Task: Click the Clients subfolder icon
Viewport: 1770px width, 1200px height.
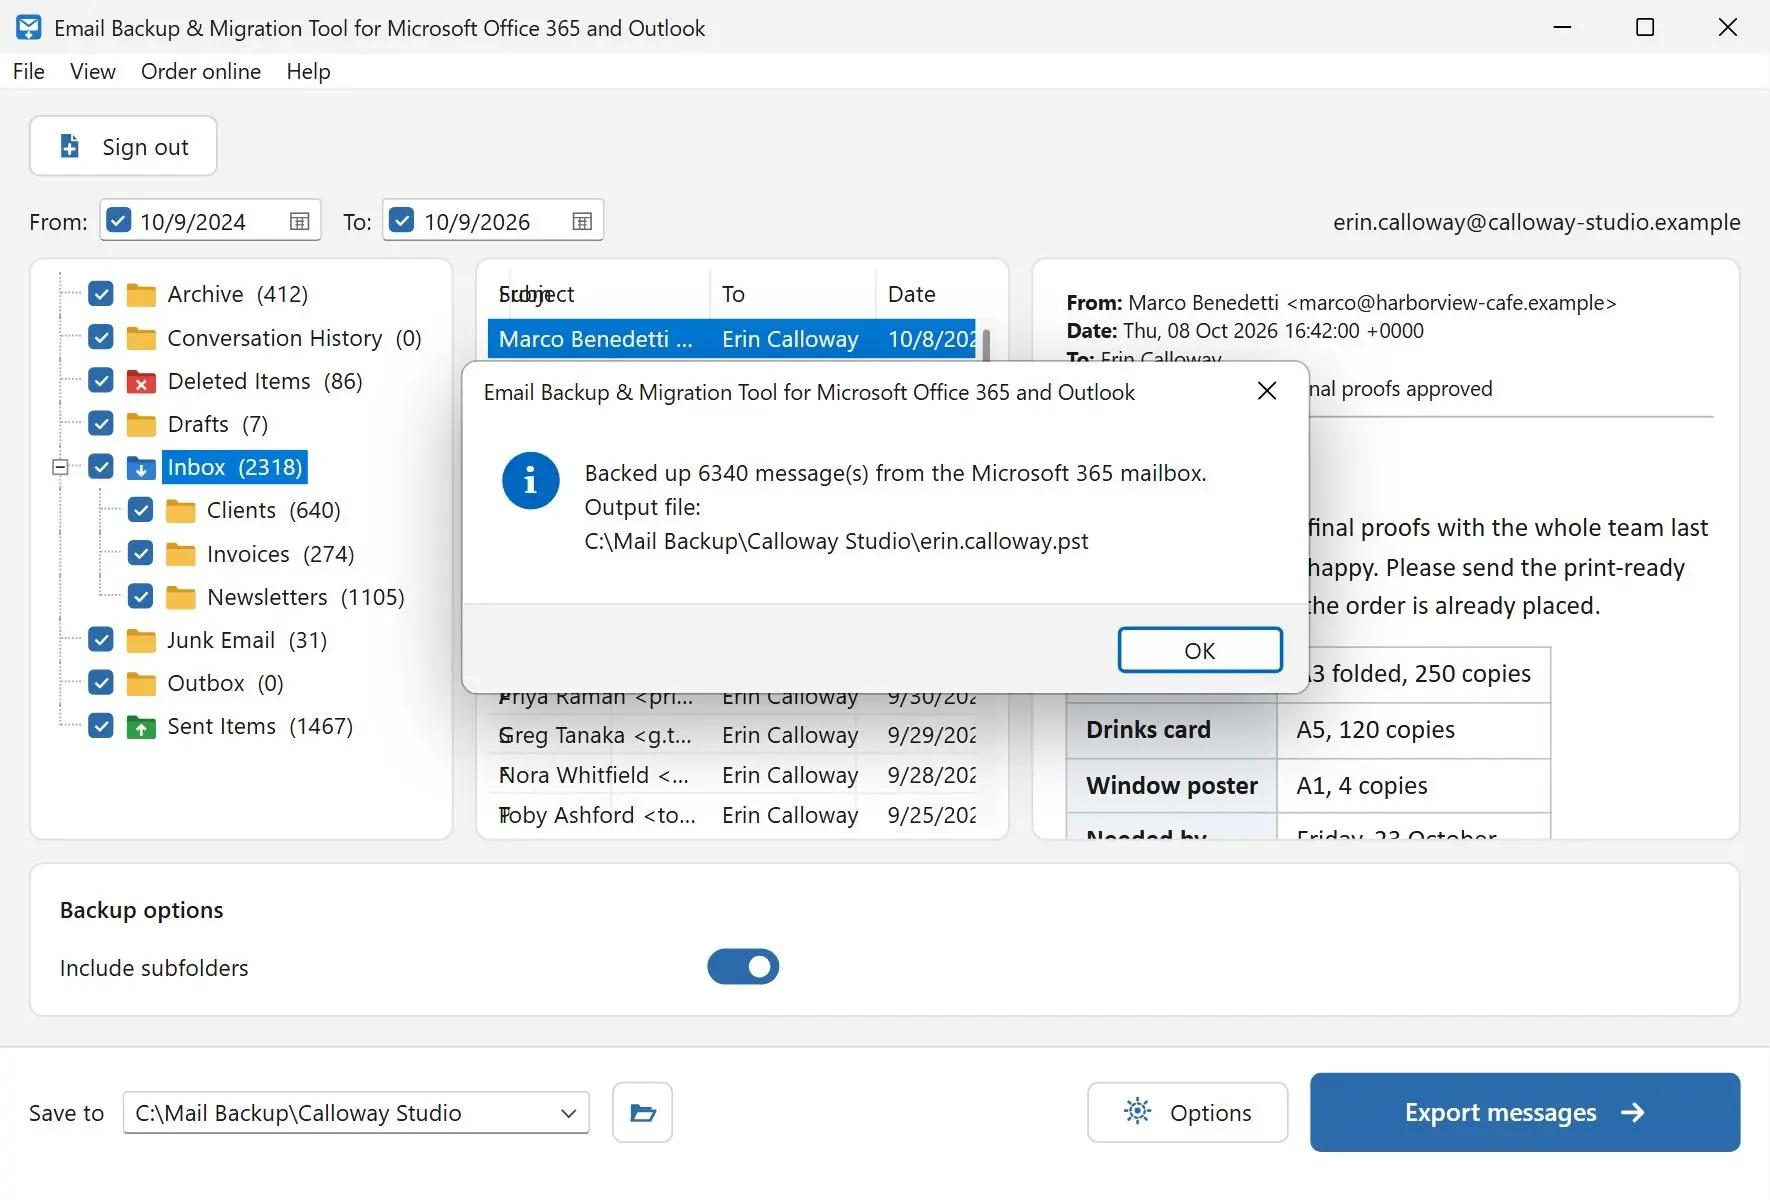Action: click(x=180, y=511)
